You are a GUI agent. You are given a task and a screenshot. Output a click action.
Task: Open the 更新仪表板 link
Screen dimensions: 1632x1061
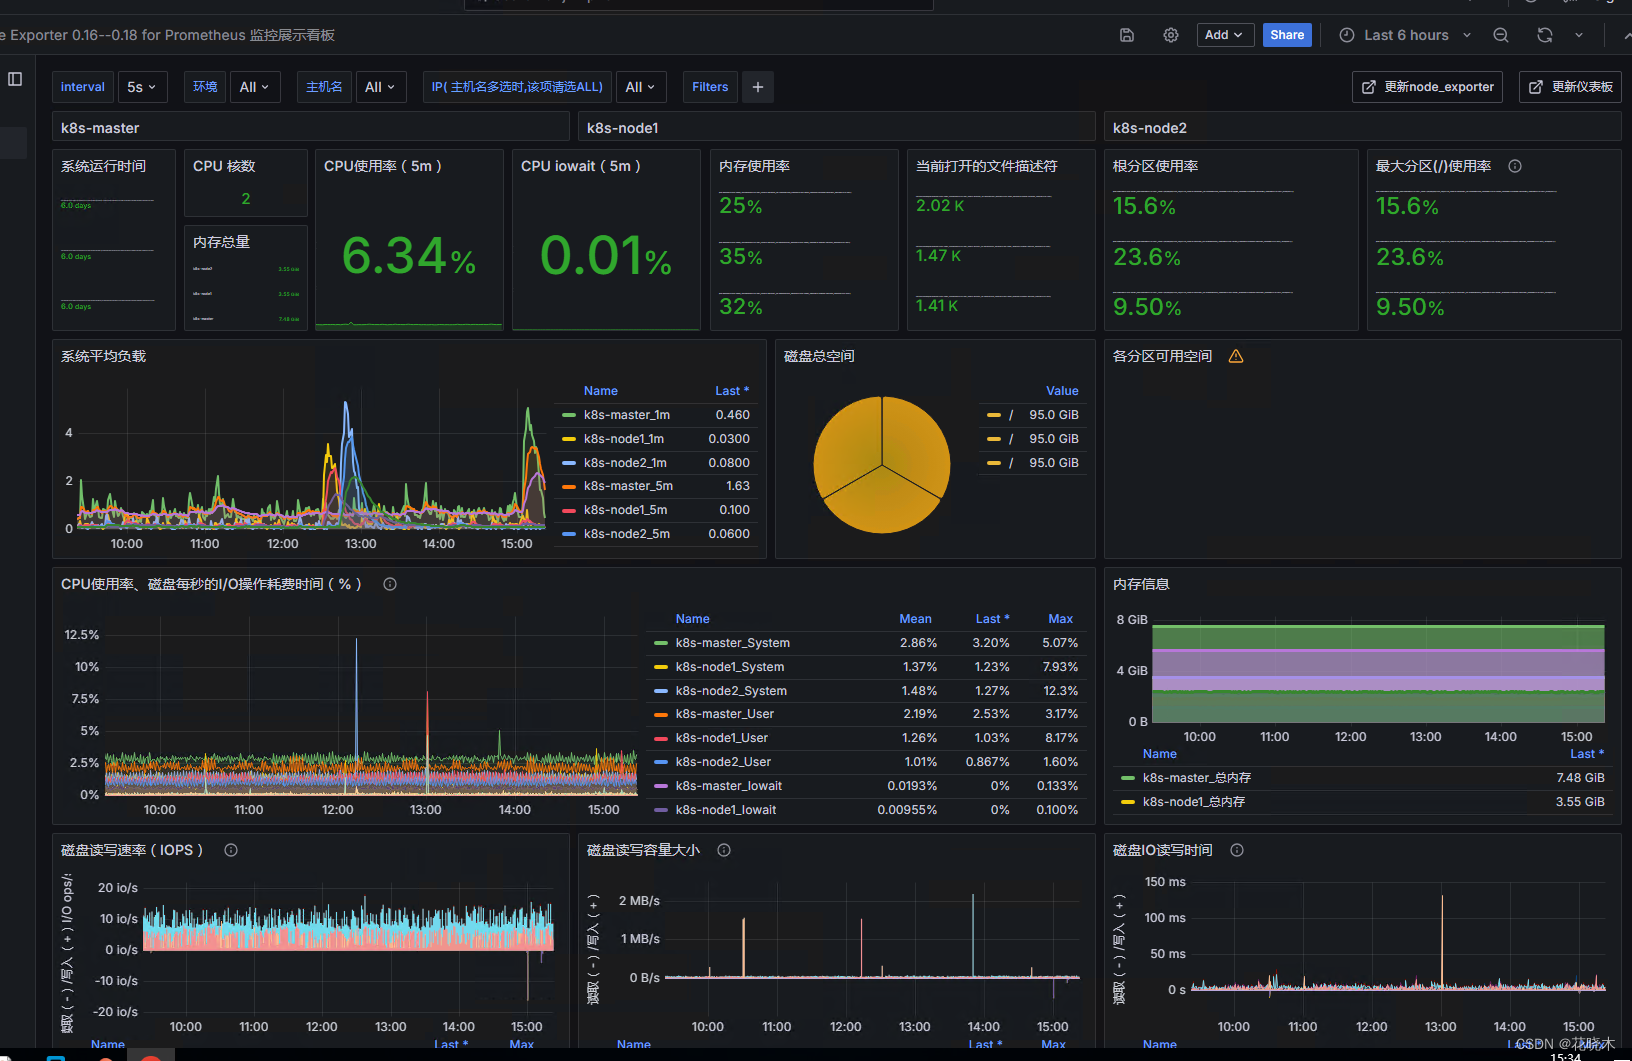click(x=1570, y=87)
